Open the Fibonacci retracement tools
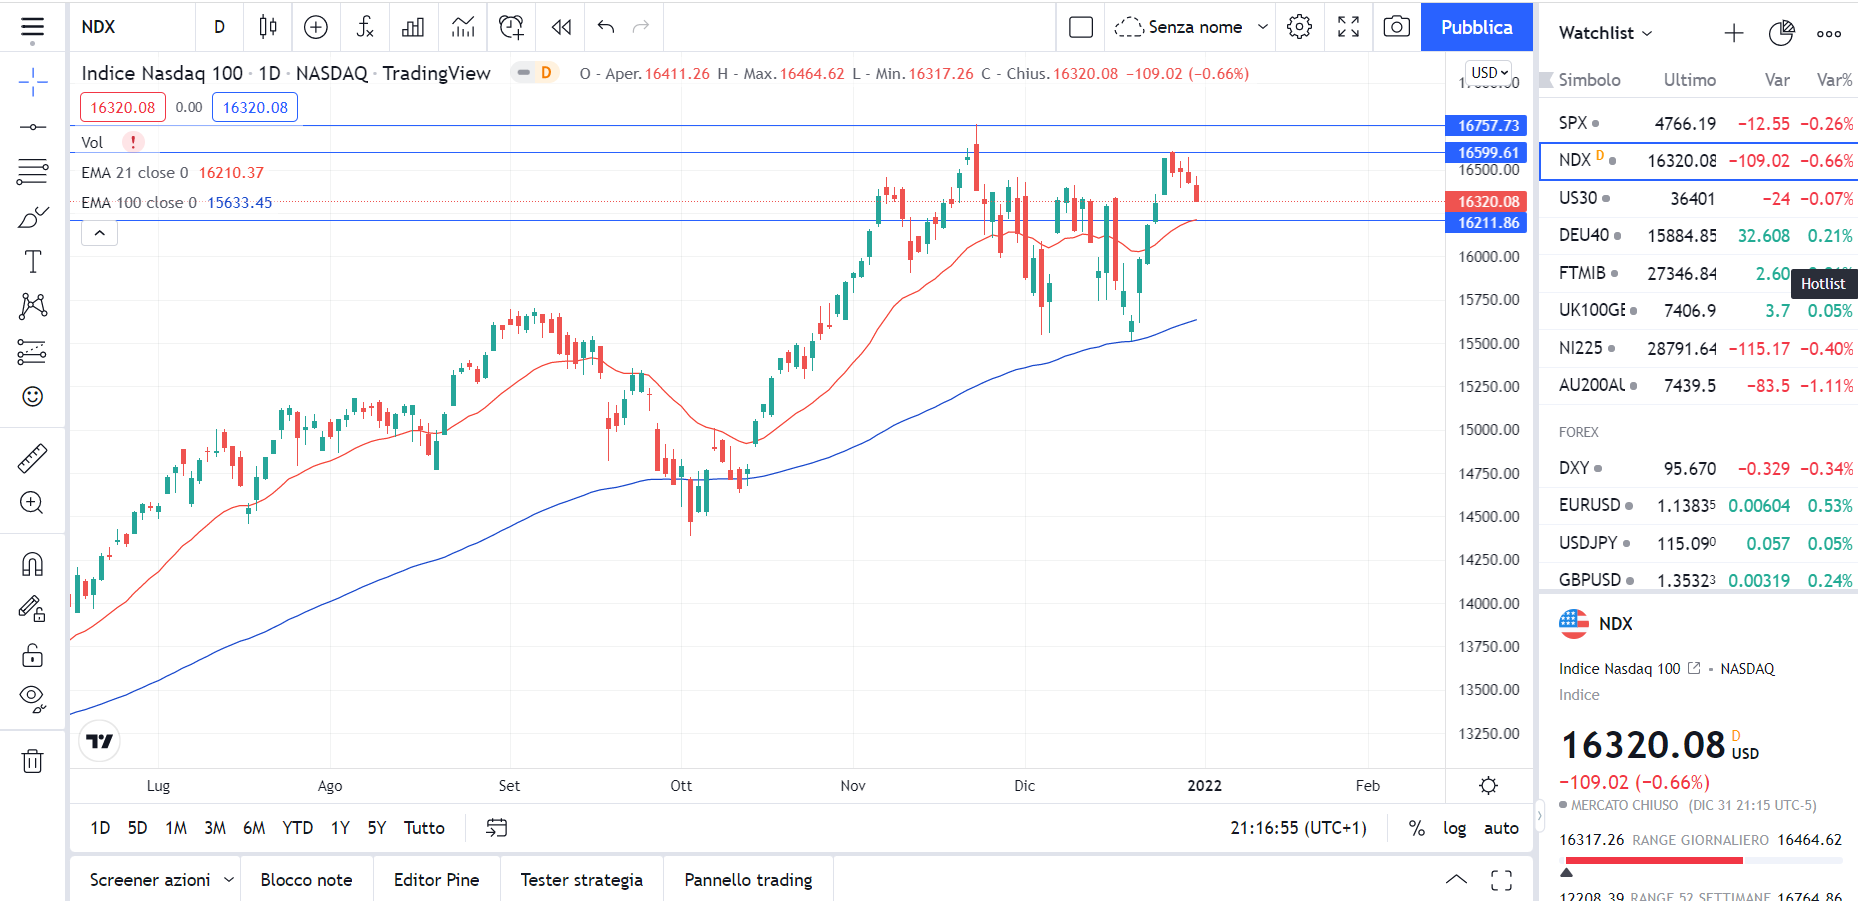Viewport: 1858px width, 901px height. (x=32, y=172)
